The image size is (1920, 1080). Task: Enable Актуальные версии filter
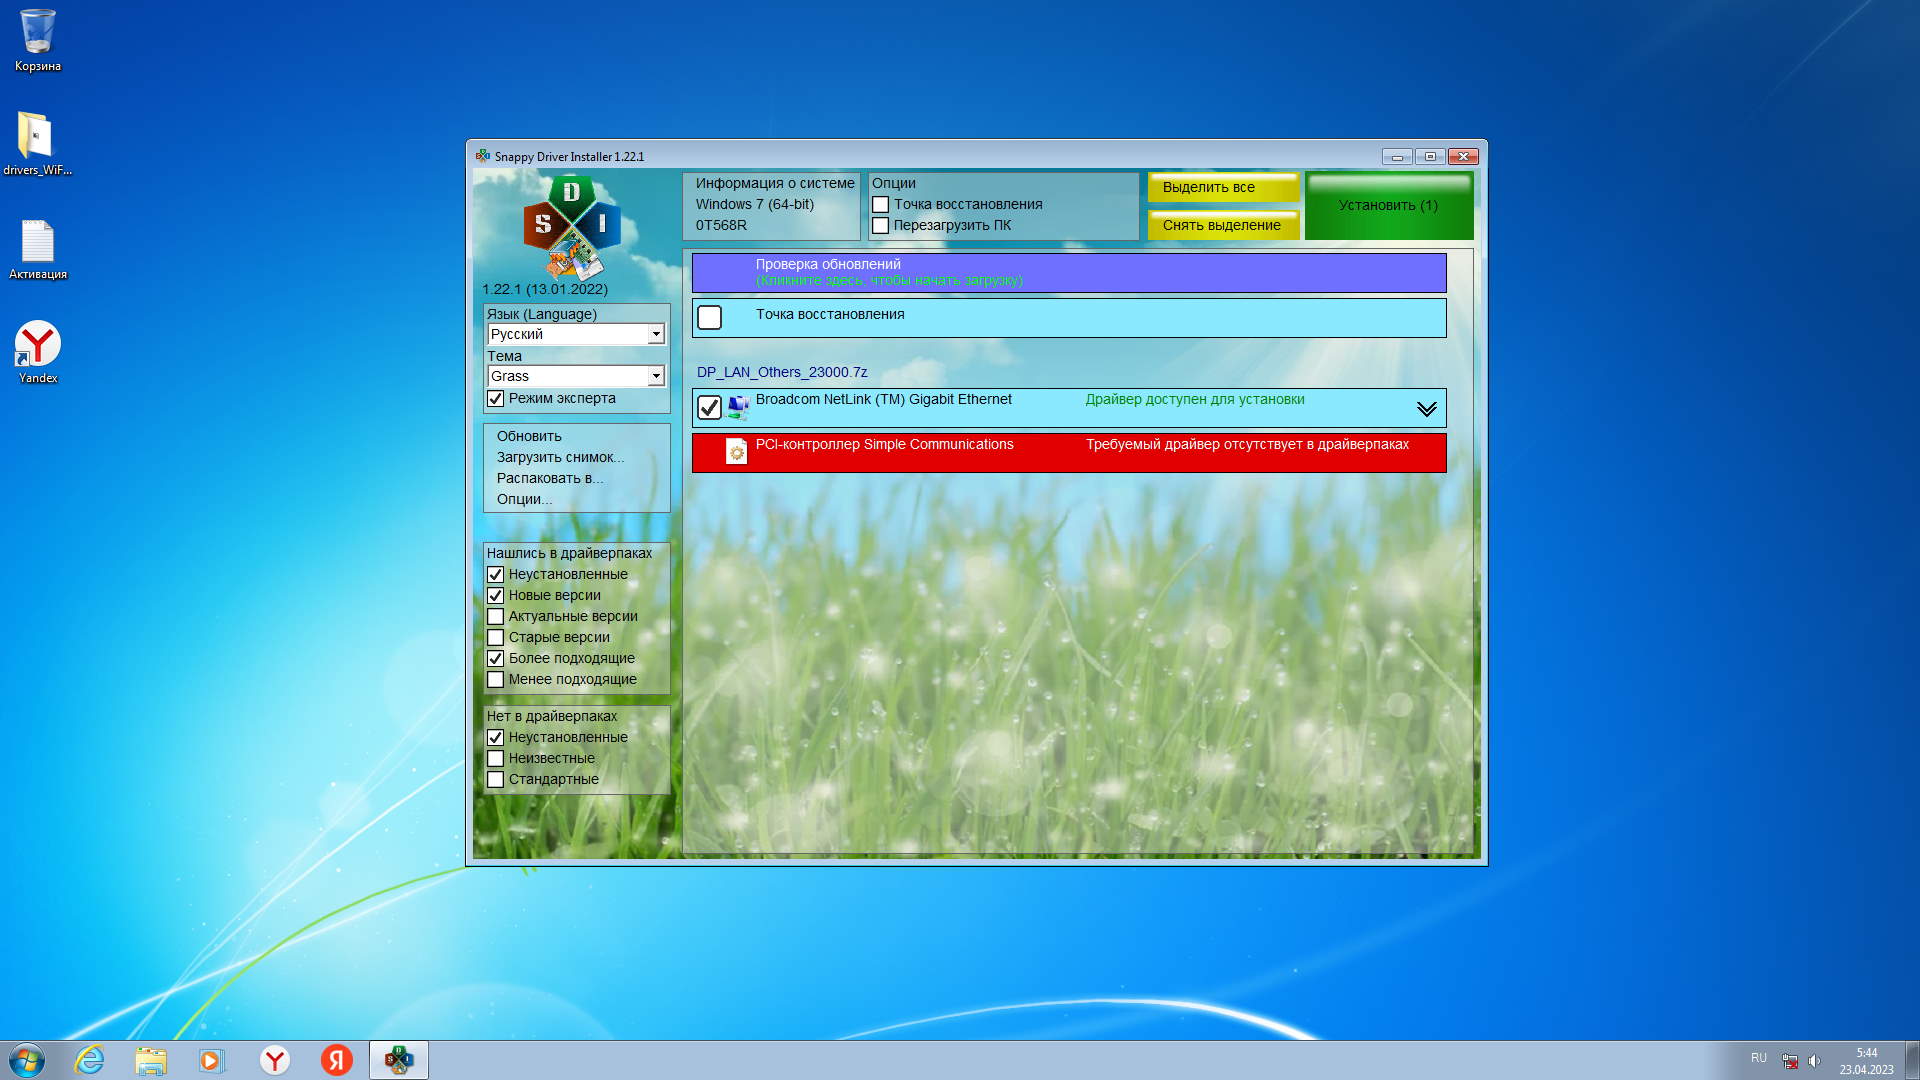pyautogui.click(x=495, y=617)
